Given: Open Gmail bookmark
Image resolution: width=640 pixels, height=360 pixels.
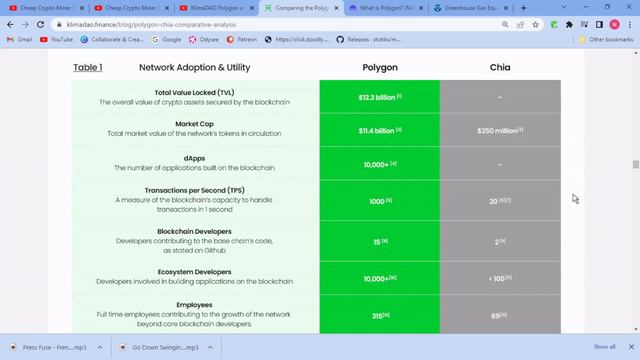Looking at the screenshot, I should pyautogui.click(x=19, y=40).
